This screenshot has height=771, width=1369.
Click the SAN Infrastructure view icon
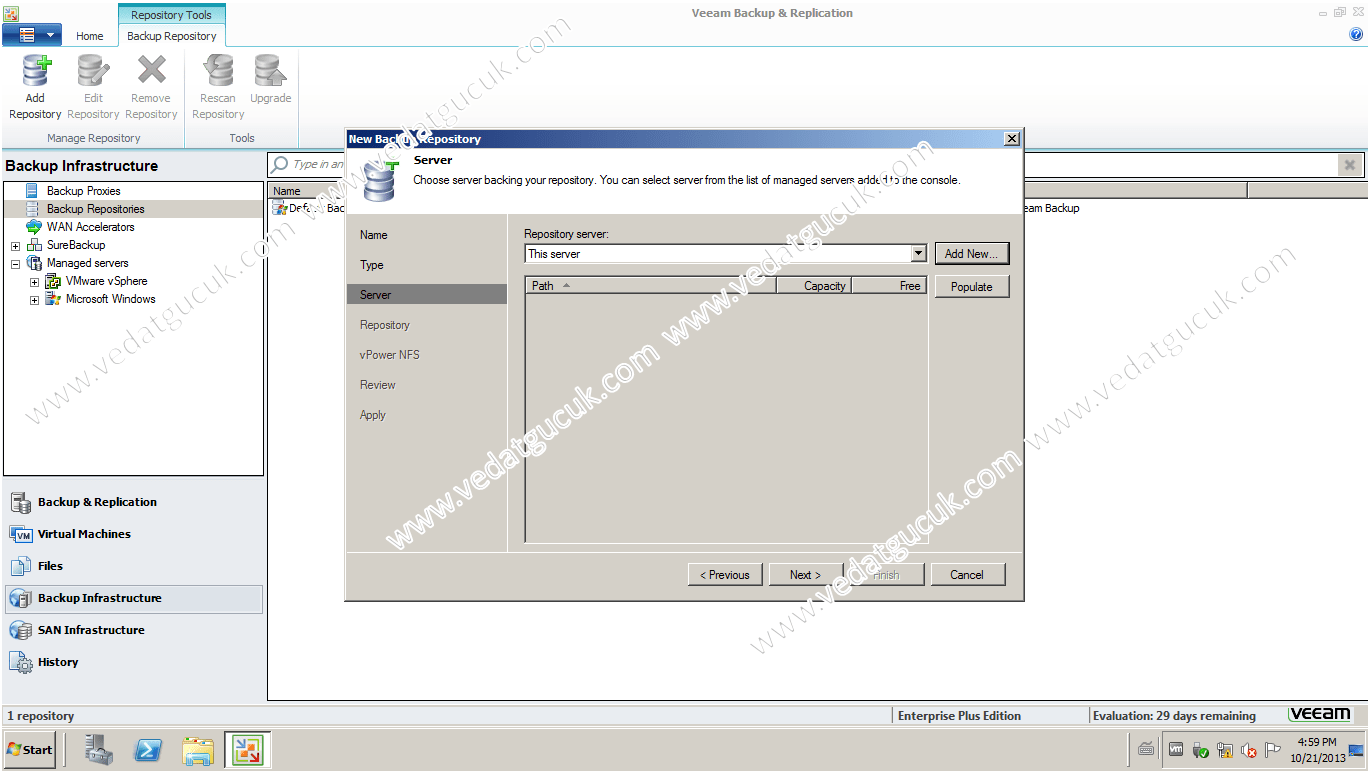pyautogui.click(x=20, y=630)
